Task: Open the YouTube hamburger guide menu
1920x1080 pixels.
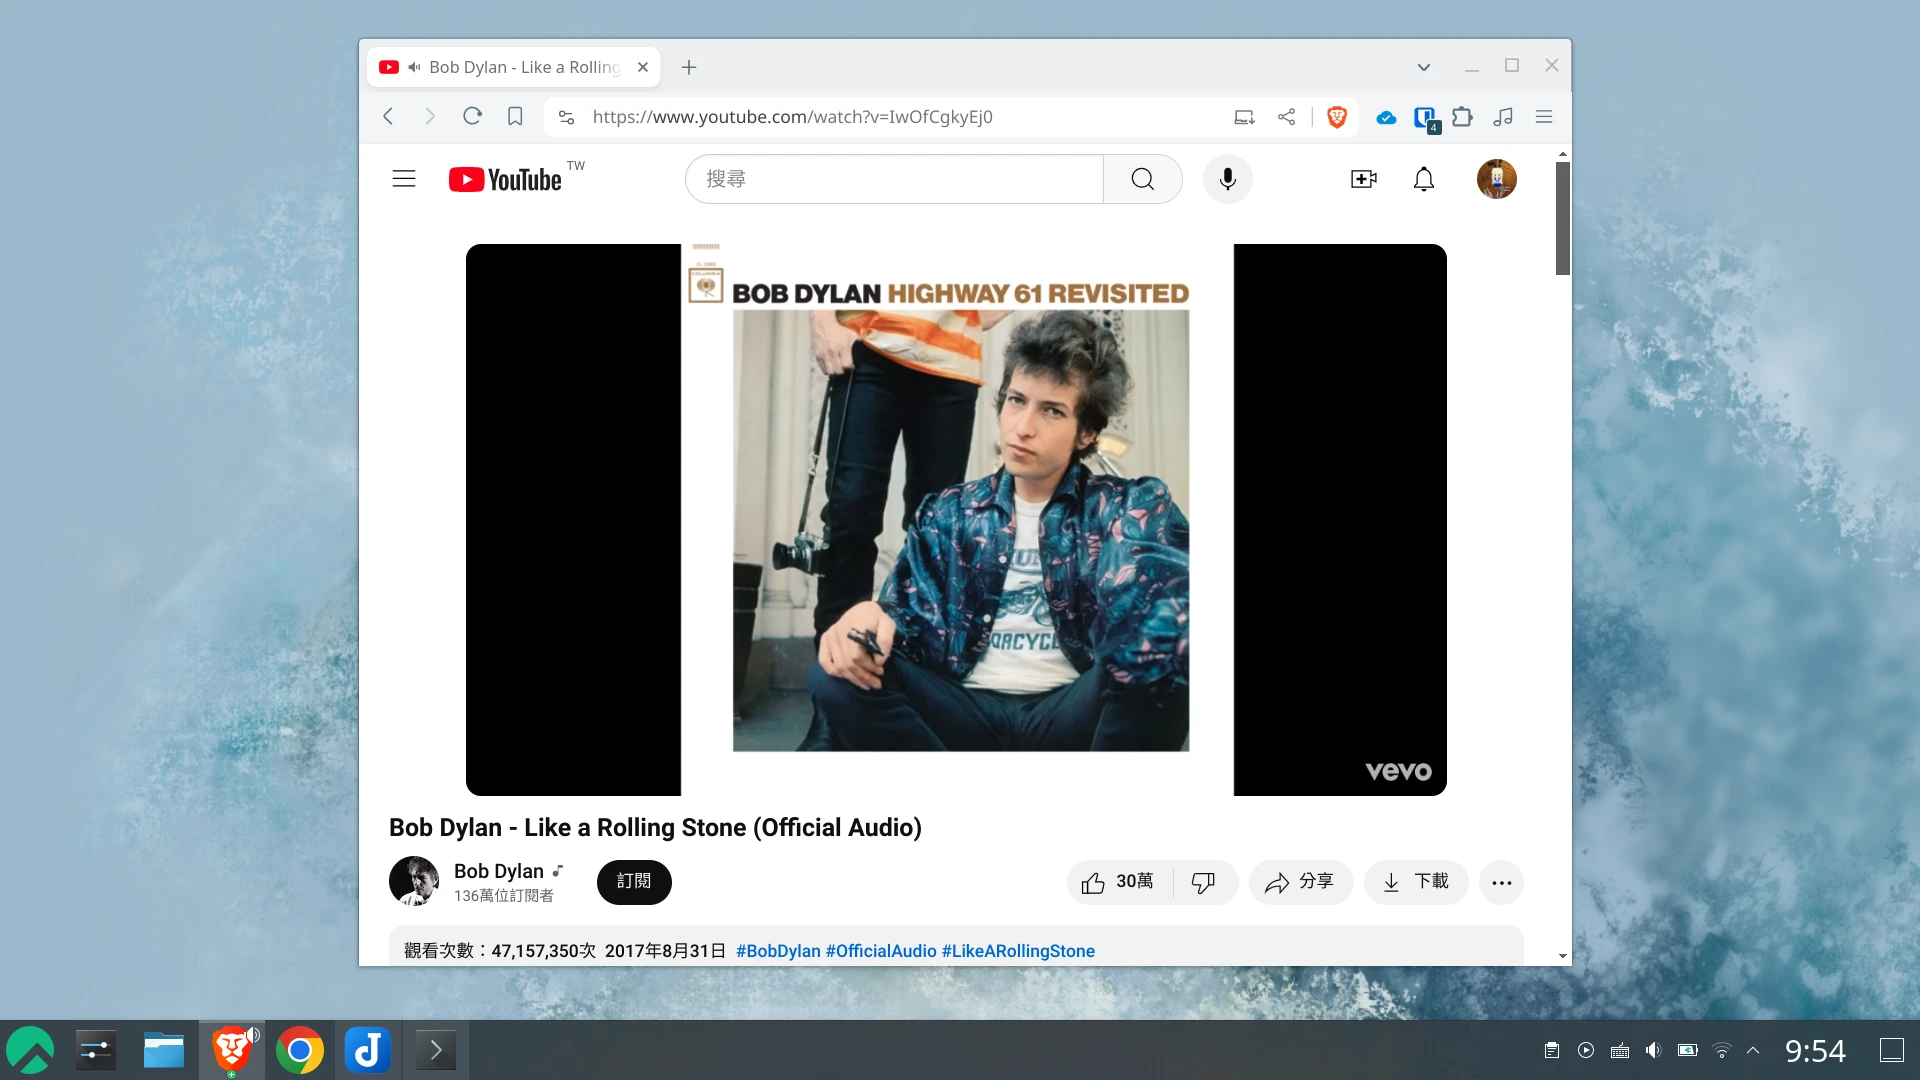Action: click(x=403, y=179)
